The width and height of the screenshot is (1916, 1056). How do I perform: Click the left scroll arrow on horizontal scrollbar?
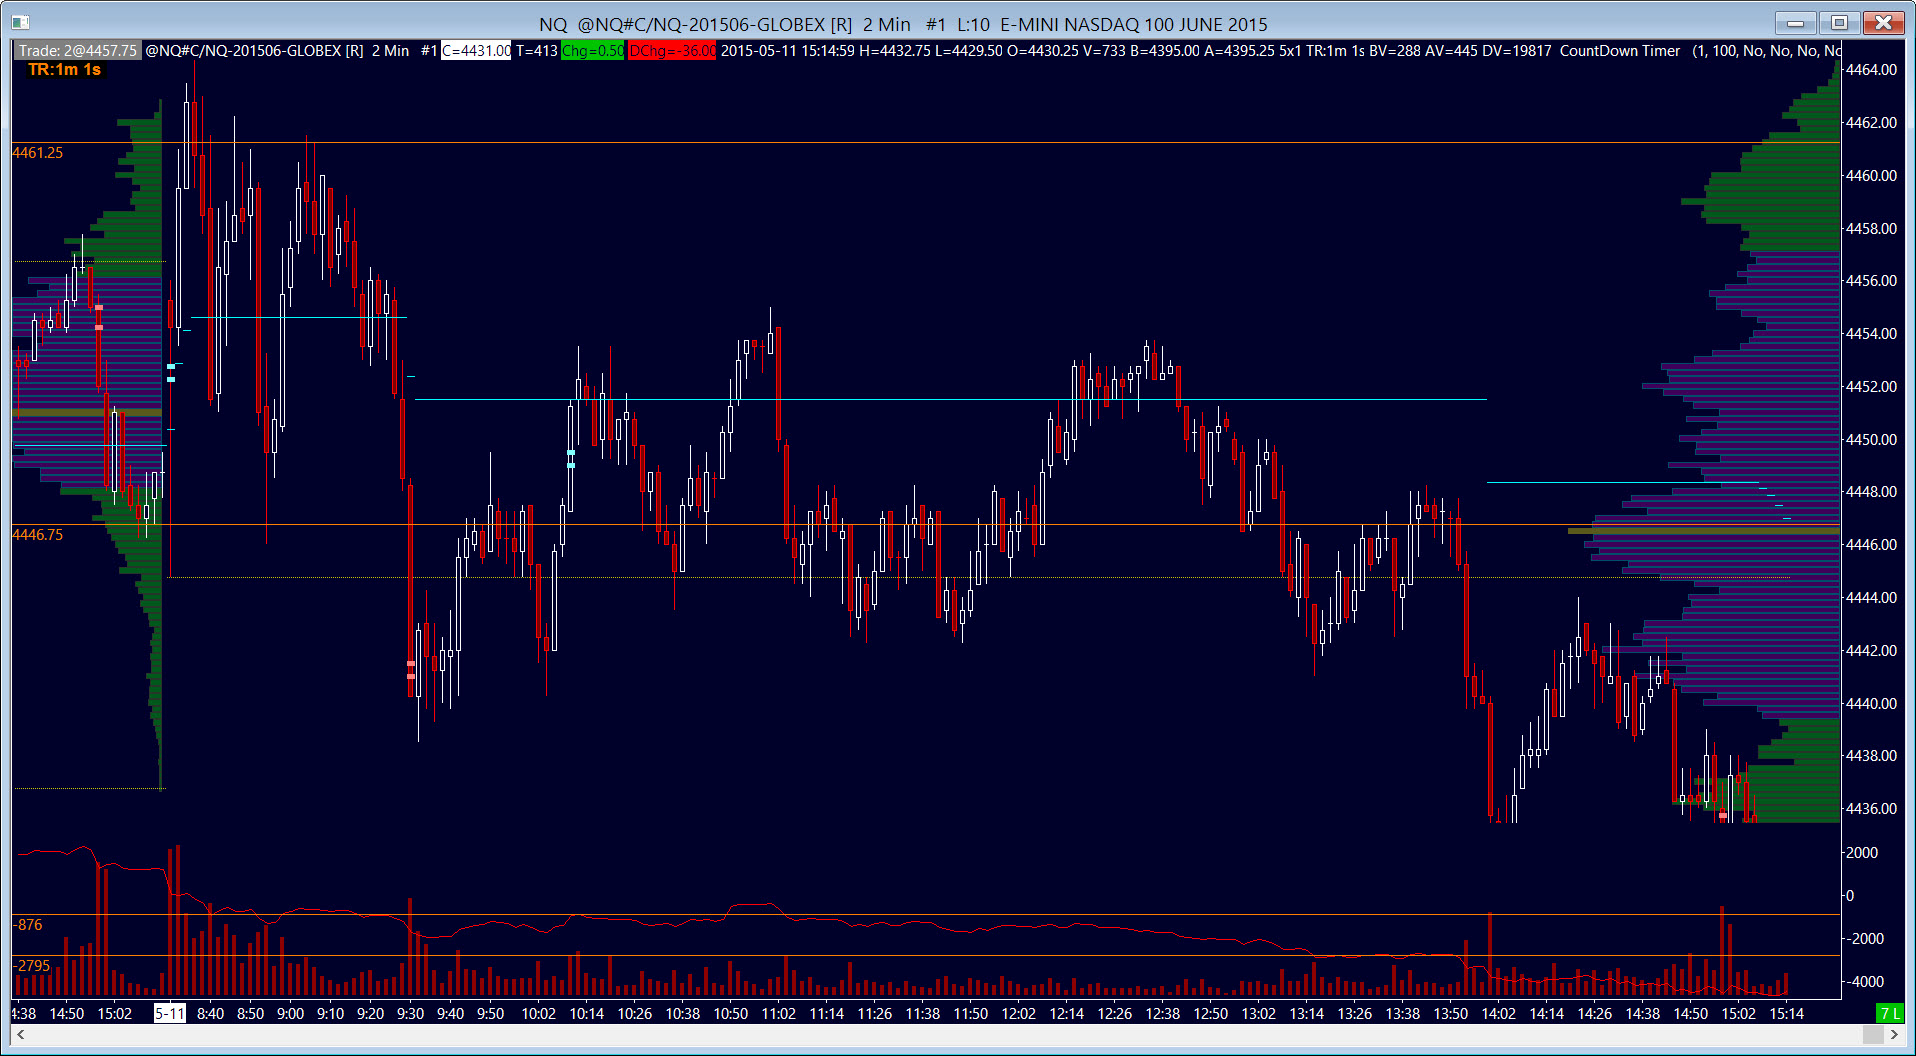pos(21,1034)
